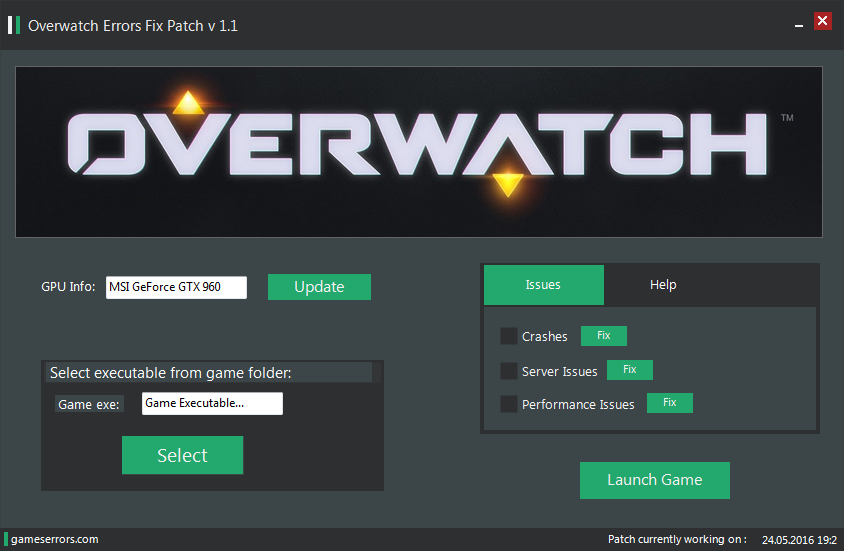Click the Overwatch logo banner

419,152
